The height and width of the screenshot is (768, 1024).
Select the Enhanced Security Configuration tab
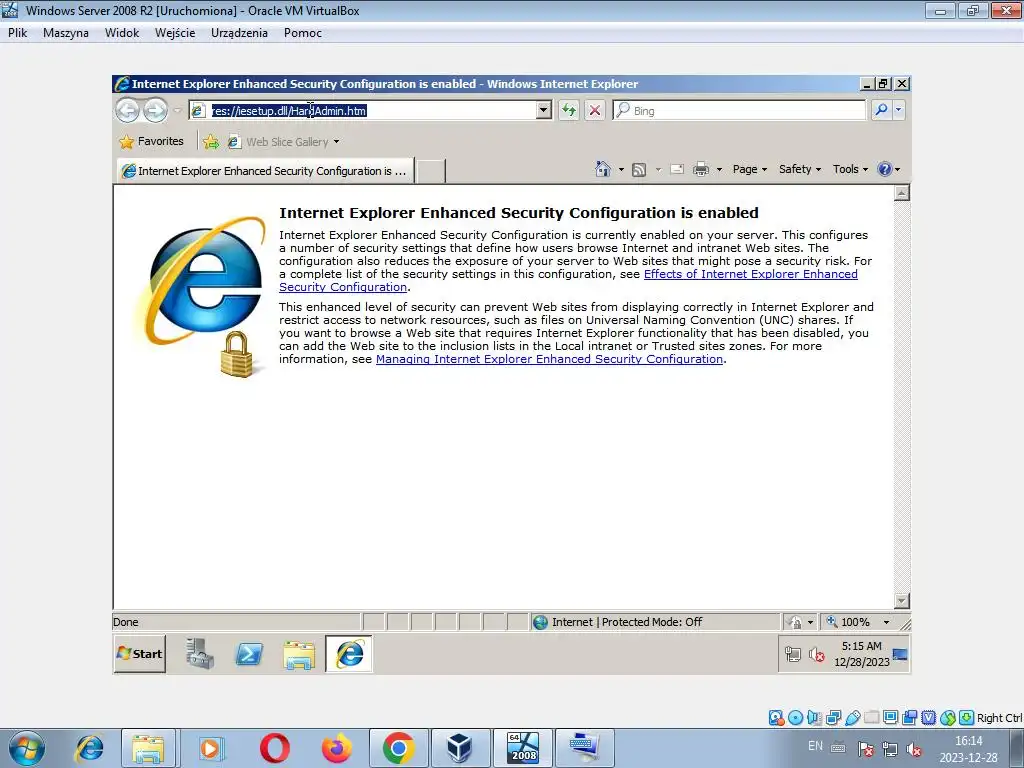pos(265,171)
